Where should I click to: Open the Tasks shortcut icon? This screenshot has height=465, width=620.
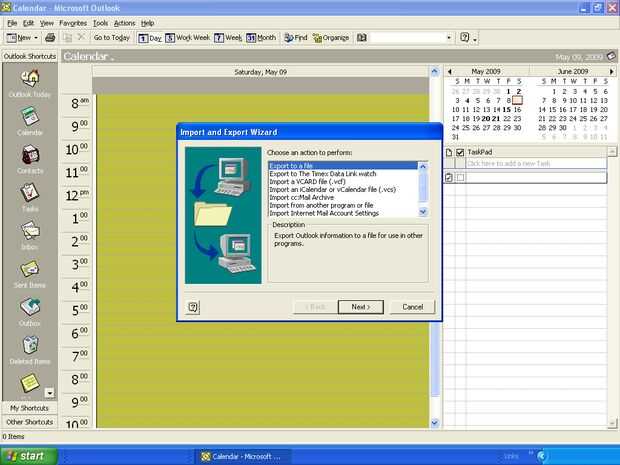coord(30,193)
